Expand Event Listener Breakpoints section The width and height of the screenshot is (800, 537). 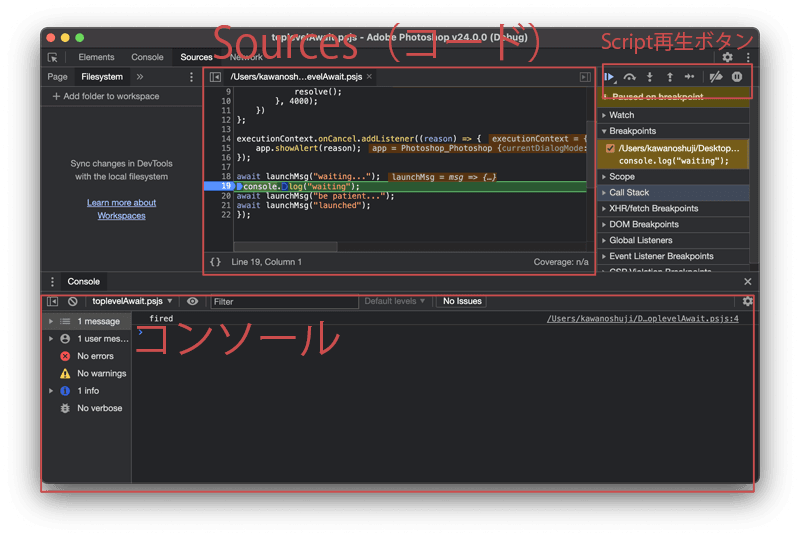pos(673,257)
